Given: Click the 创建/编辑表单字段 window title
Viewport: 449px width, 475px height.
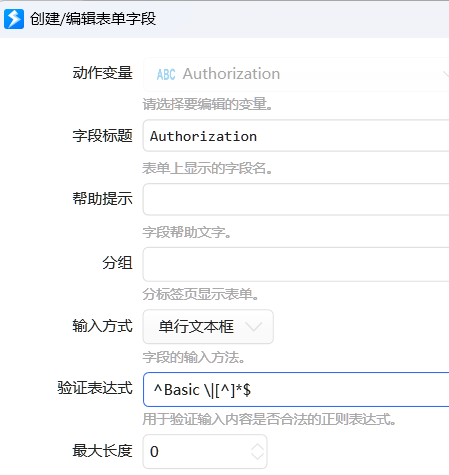Looking at the screenshot, I should (93, 19).
